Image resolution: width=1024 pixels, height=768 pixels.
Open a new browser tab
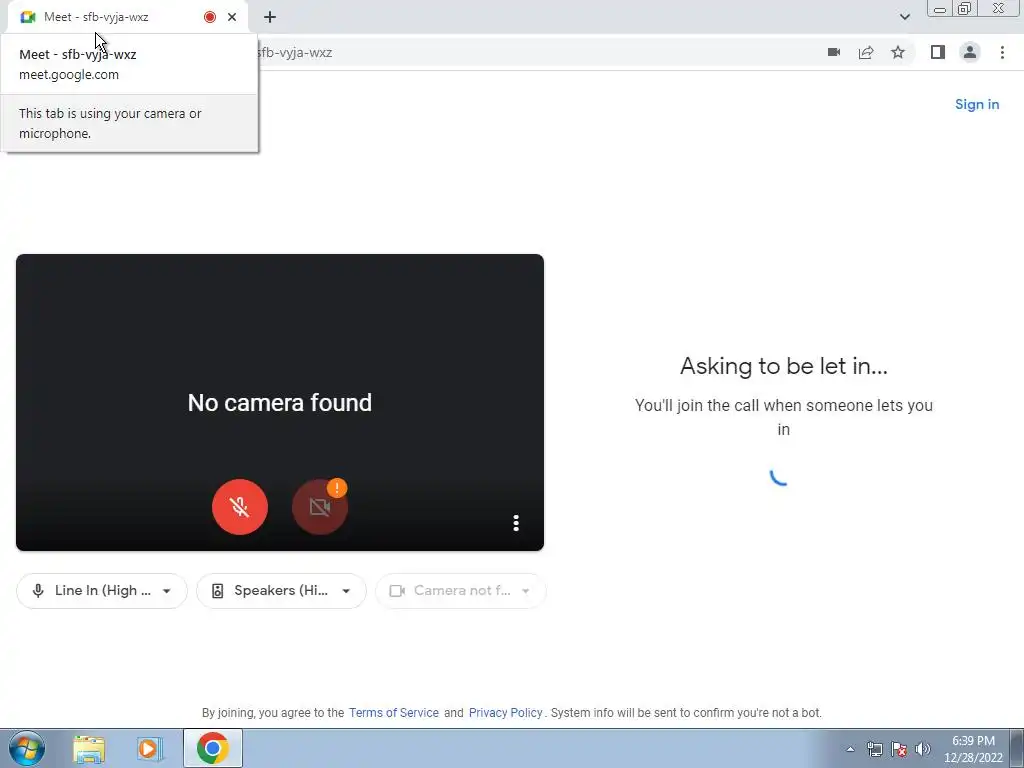270,17
